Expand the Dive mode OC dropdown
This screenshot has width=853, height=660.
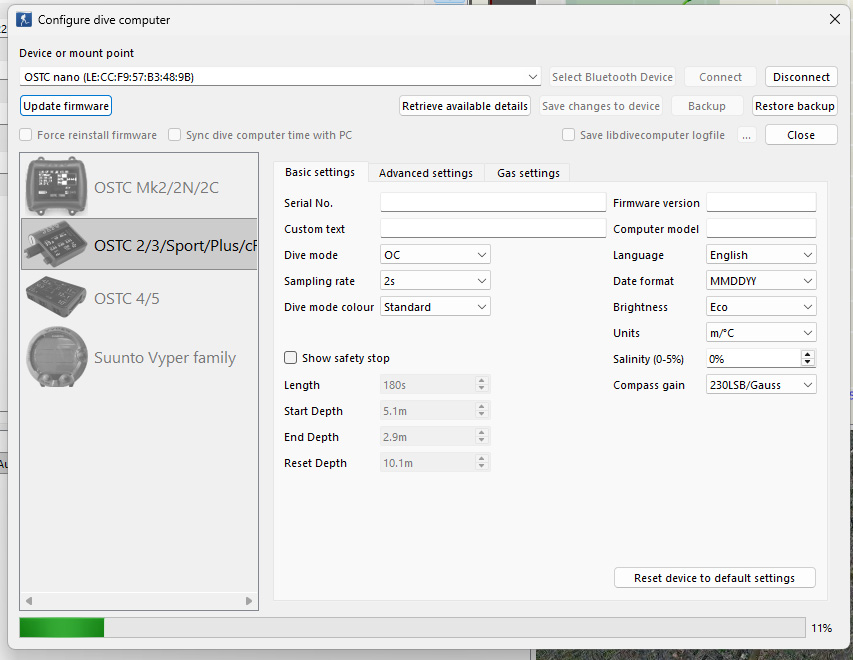point(435,255)
